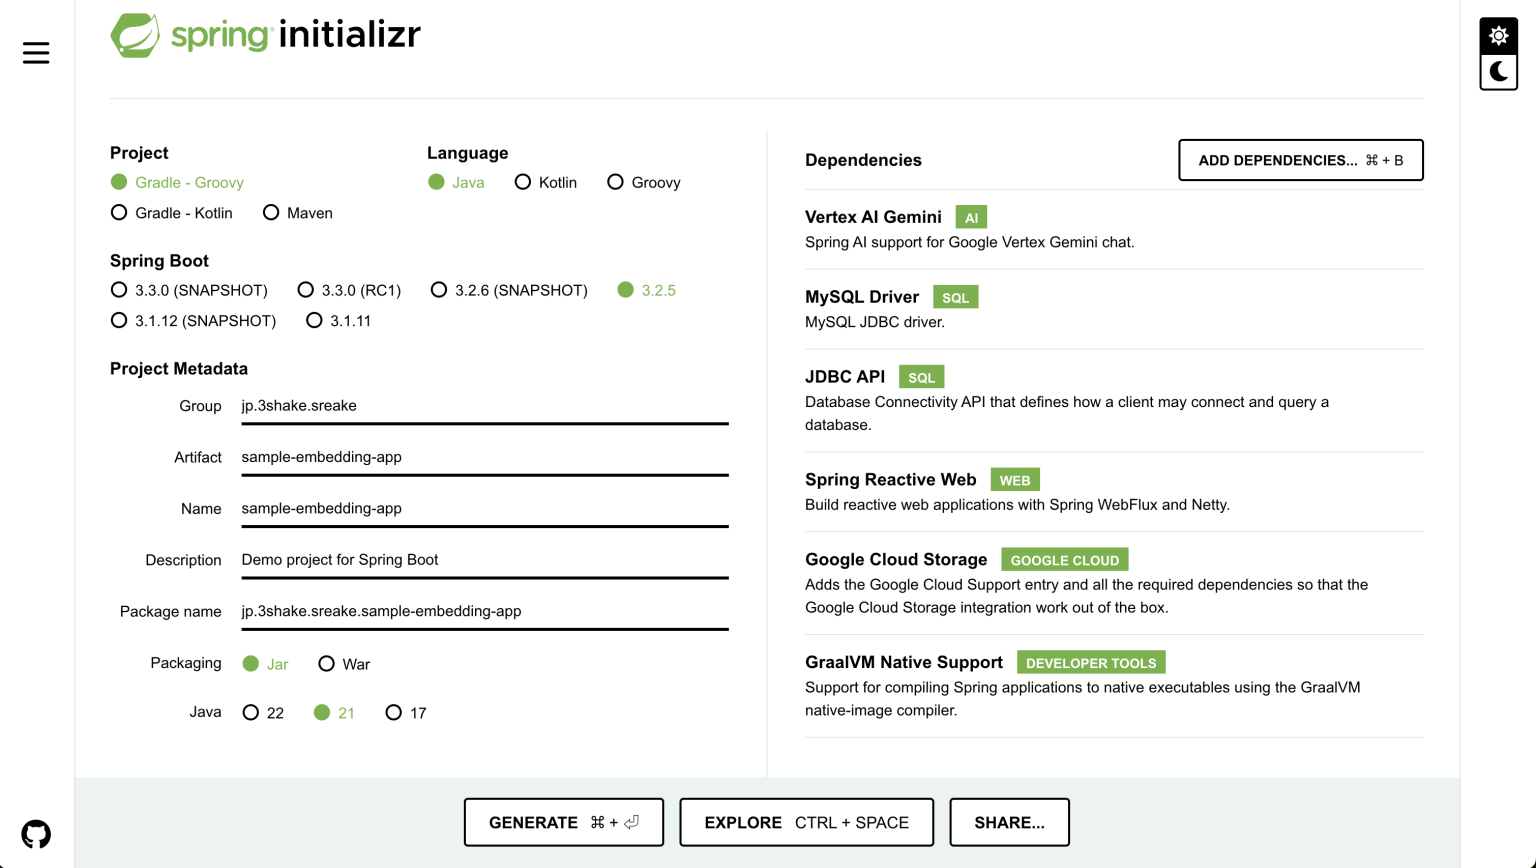The image size is (1536, 868).
Task: Open the ADD DEPENDENCIES dialog
Action: click(1300, 160)
